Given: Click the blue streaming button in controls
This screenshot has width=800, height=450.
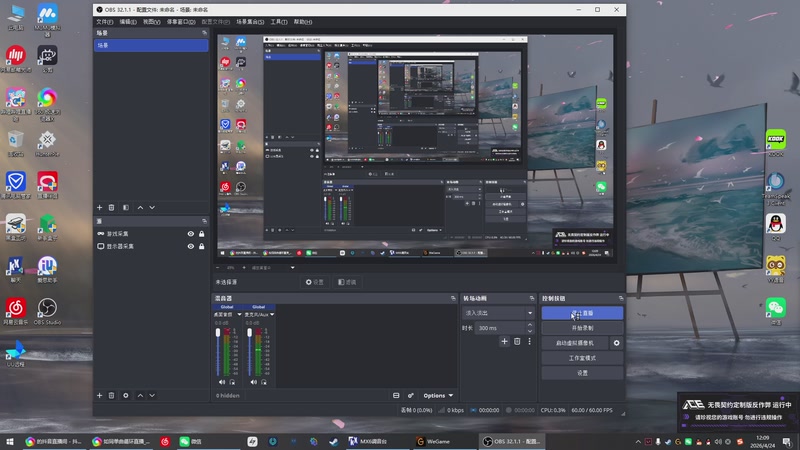Looking at the screenshot, I should point(582,313).
